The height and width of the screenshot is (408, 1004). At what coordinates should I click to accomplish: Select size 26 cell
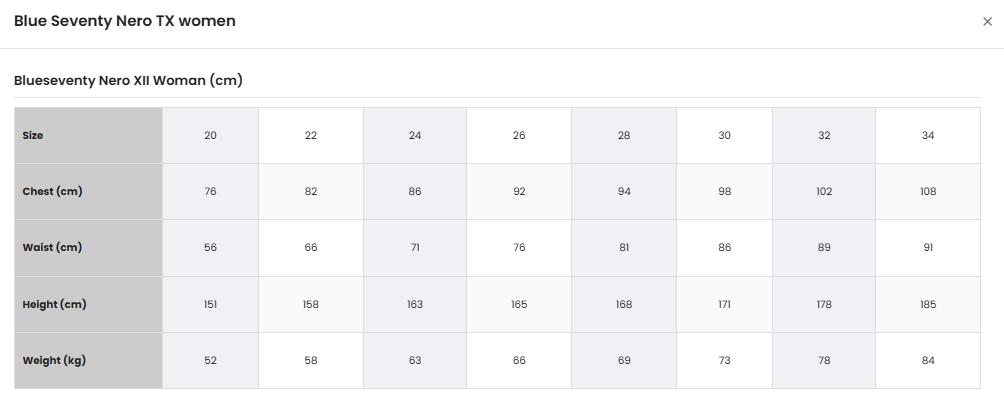tap(519, 135)
